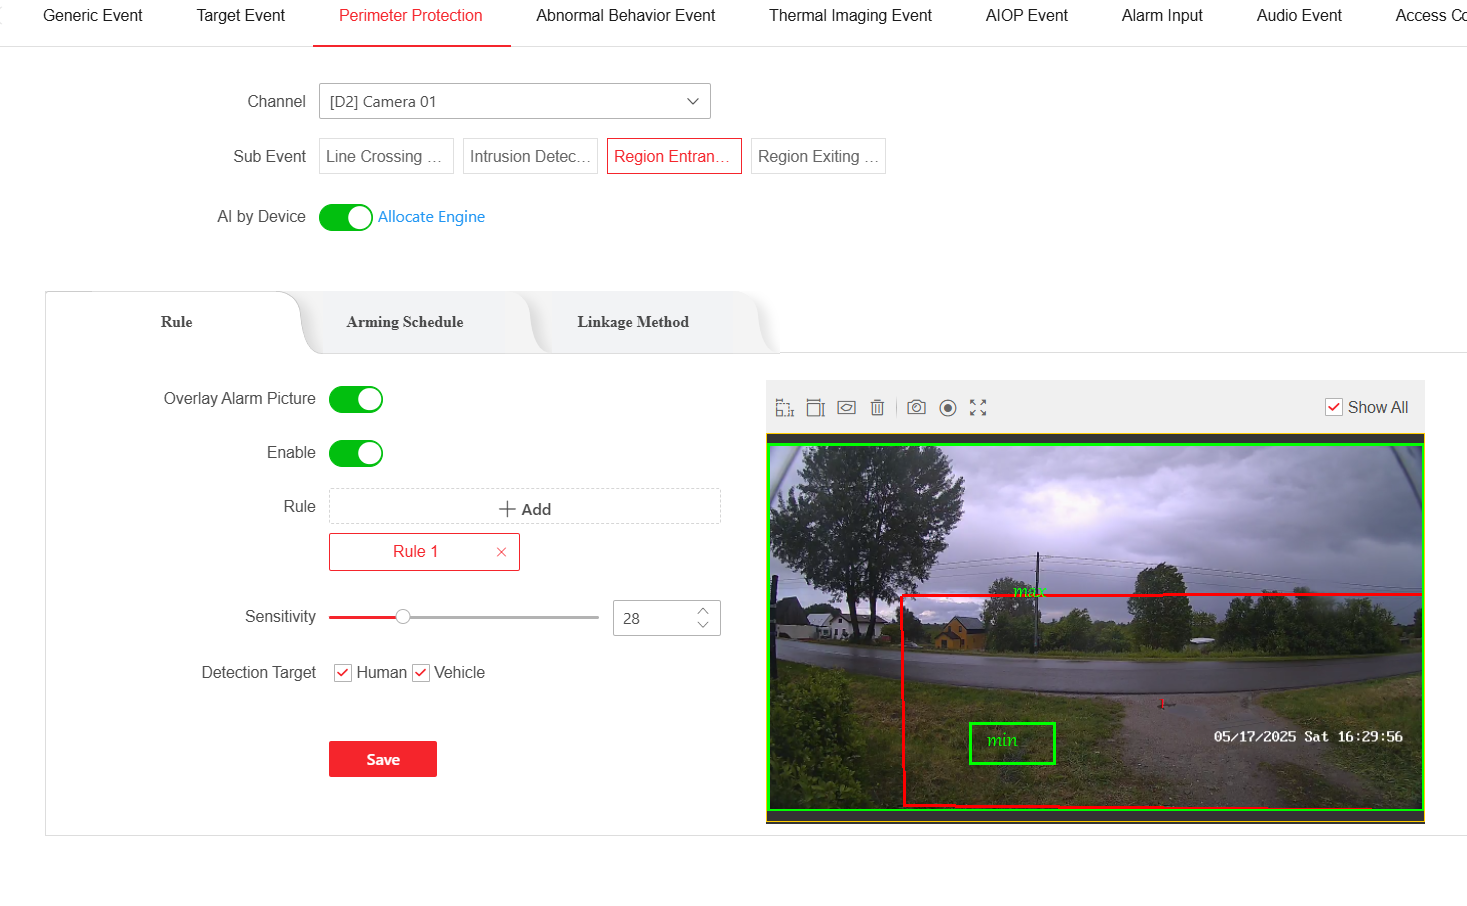This screenshot has width=1467, height=906.
Task: Uncheck the Human detection target
Action: (x=343, y=673)
